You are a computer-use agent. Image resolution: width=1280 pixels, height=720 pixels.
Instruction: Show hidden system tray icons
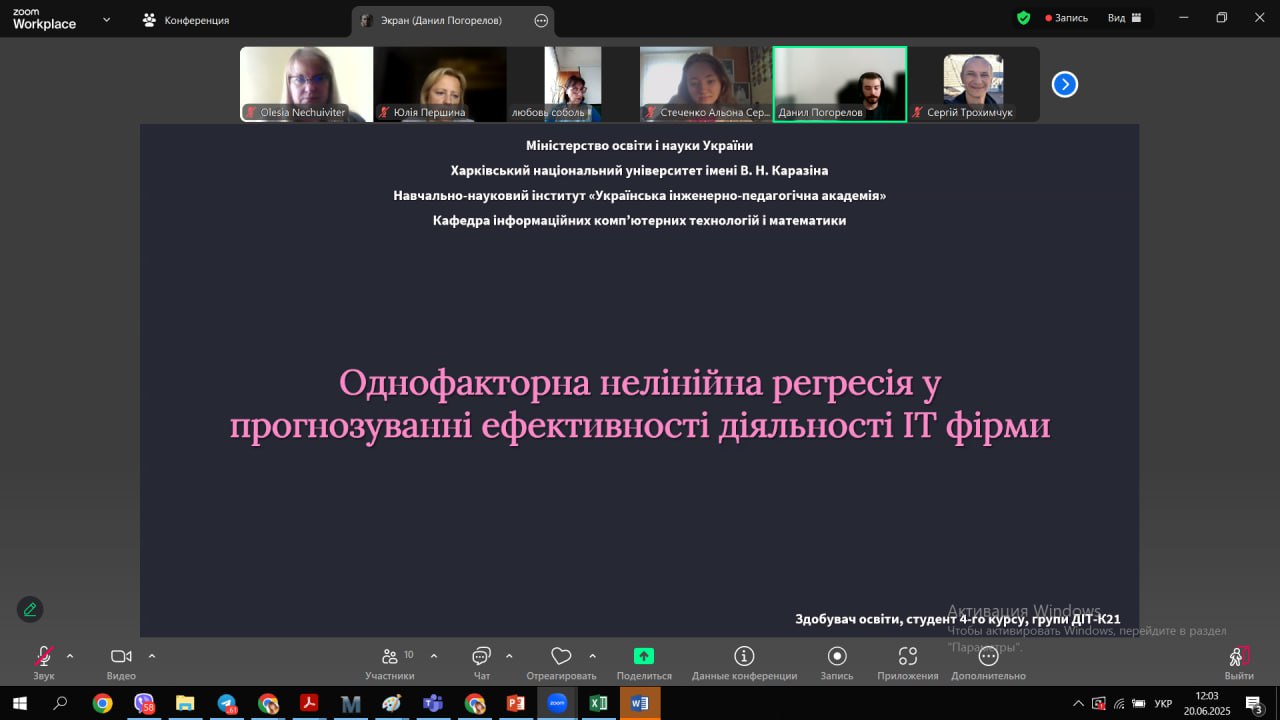pyautogui.click(x=1078, y=703)
